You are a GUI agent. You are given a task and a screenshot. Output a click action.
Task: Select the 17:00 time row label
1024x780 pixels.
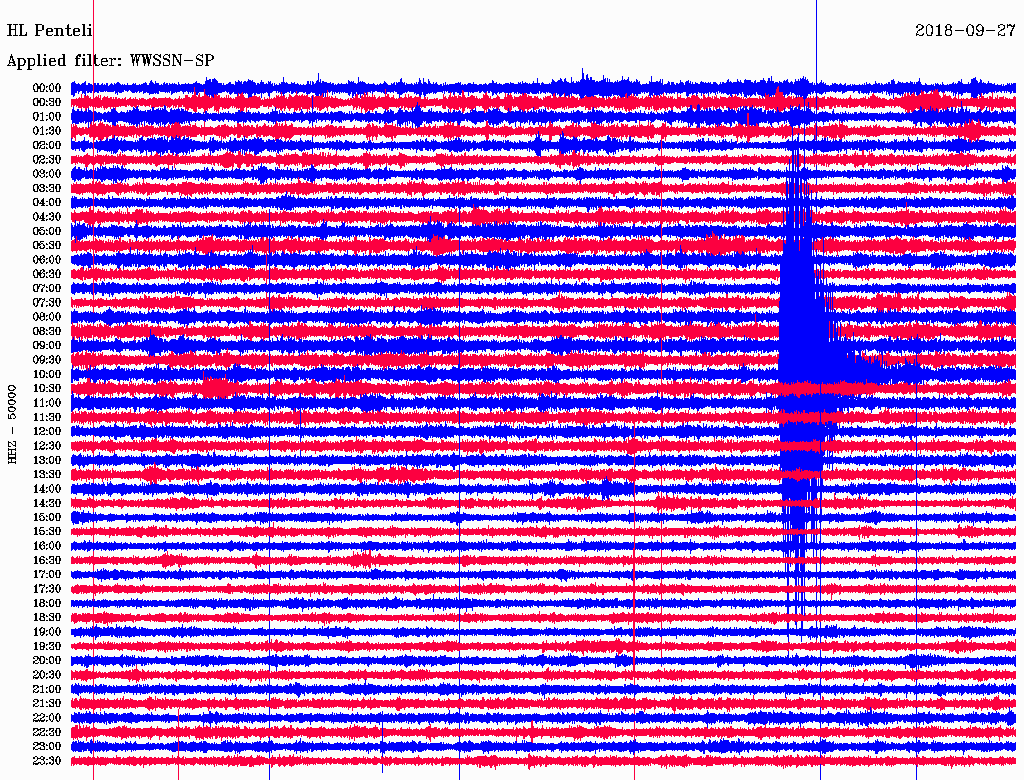[46, 575]
